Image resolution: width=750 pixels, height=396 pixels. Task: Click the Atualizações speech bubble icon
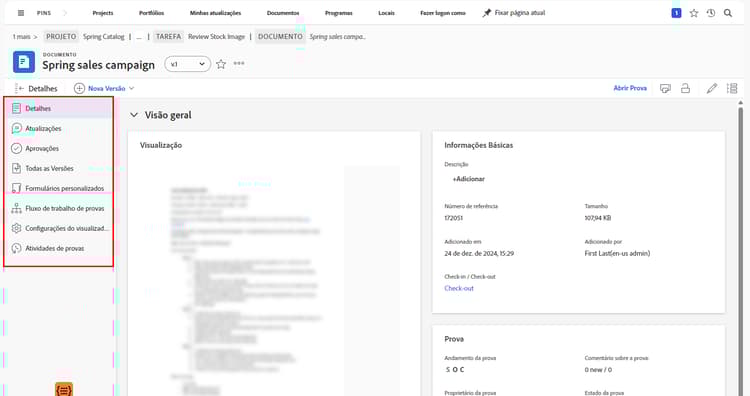[x=16, y=128]
